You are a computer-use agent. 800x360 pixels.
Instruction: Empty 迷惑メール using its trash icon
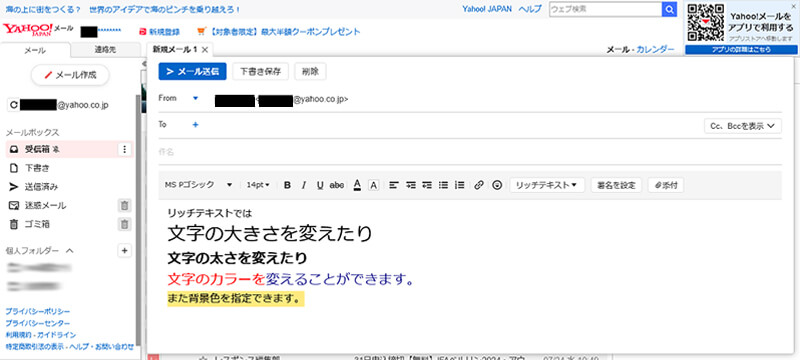tap(125, 205)
